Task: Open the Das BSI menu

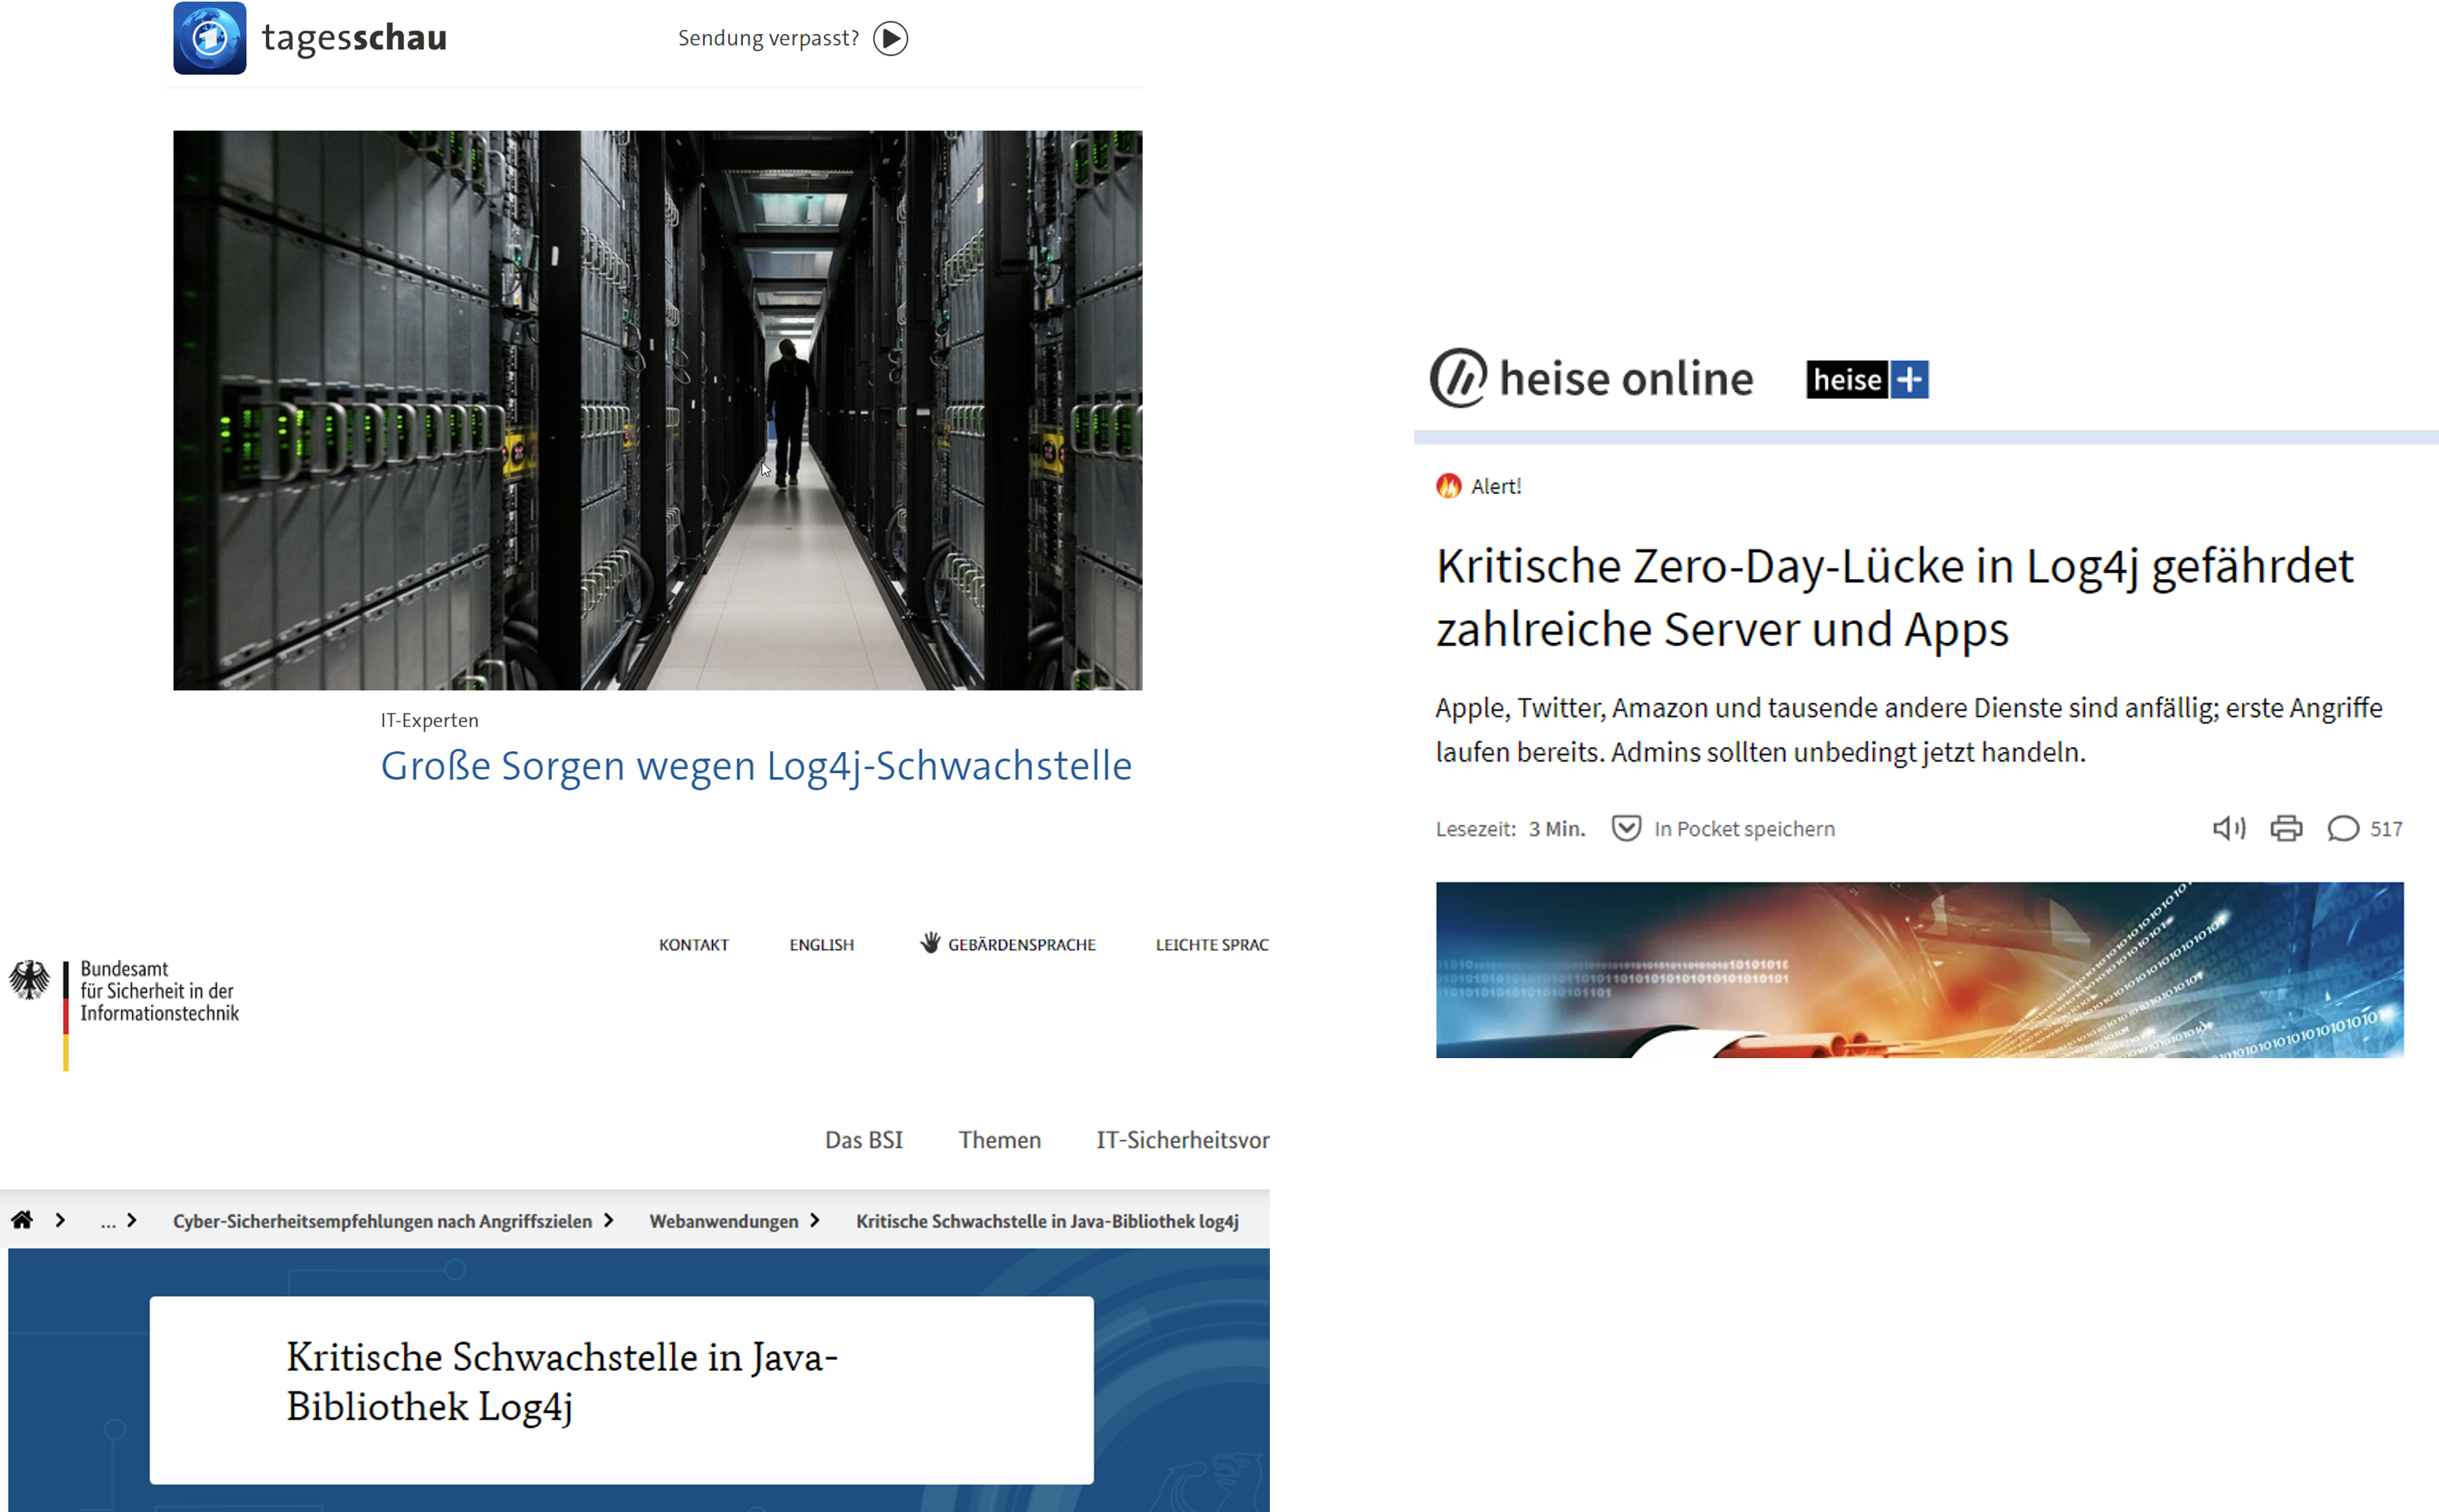Action: (x=863, y=1140)
